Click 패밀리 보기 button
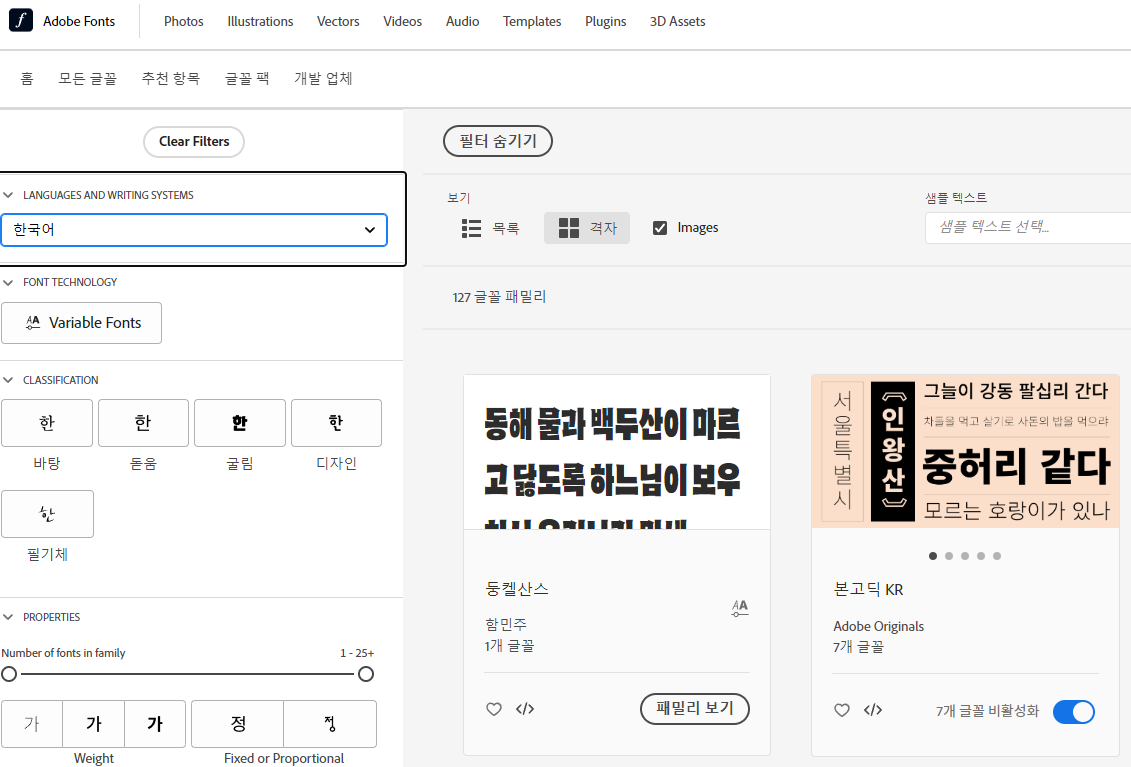The width and height of the screenshot is (1131, 767). pos(695,709)
